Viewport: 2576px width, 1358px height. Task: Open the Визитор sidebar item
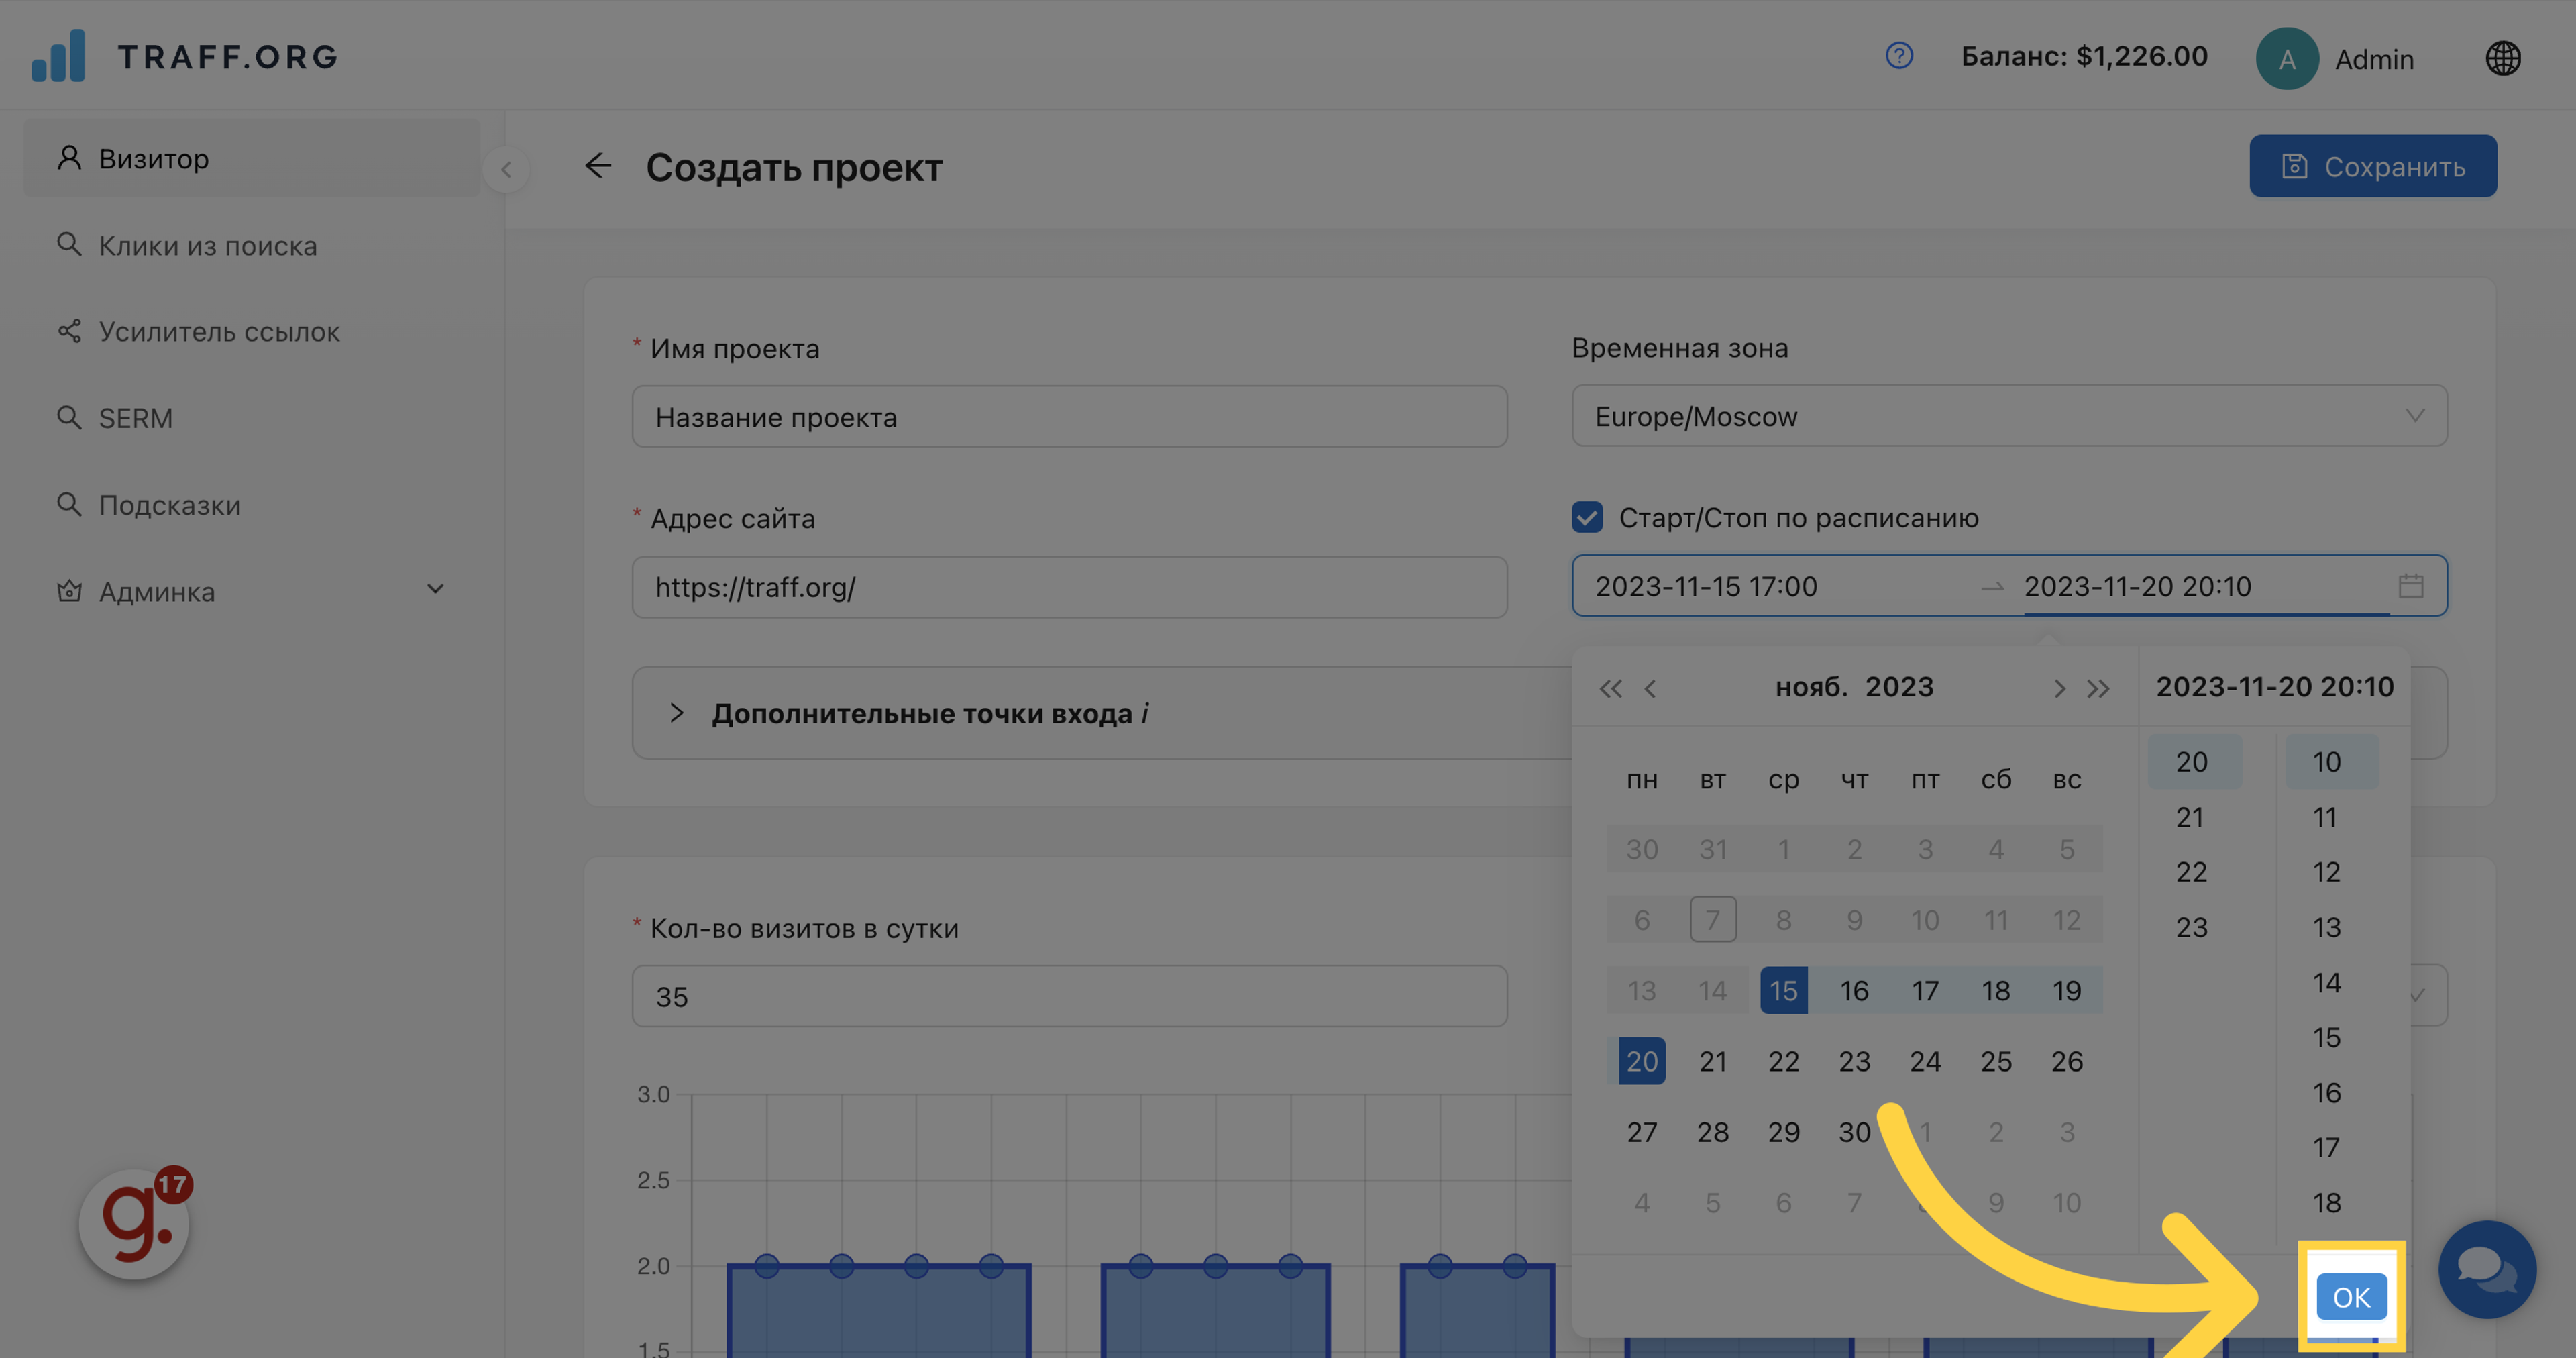(252, 158)
